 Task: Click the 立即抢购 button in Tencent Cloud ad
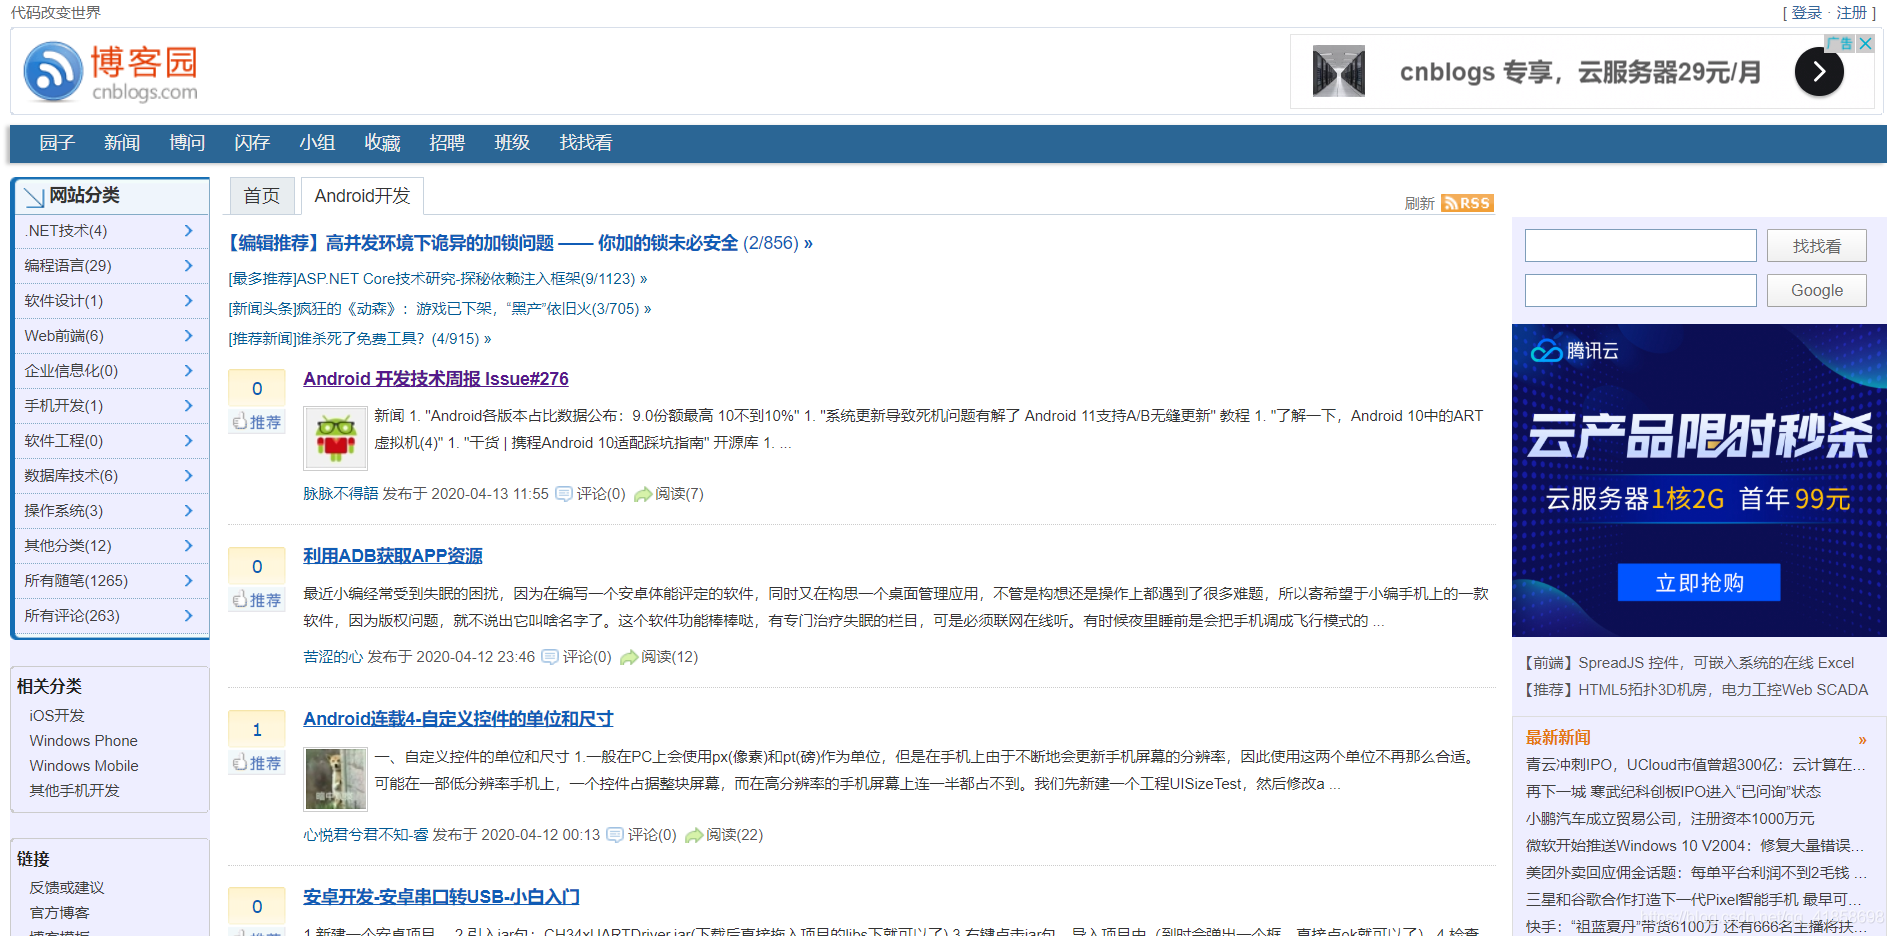tap(1698, 583)
